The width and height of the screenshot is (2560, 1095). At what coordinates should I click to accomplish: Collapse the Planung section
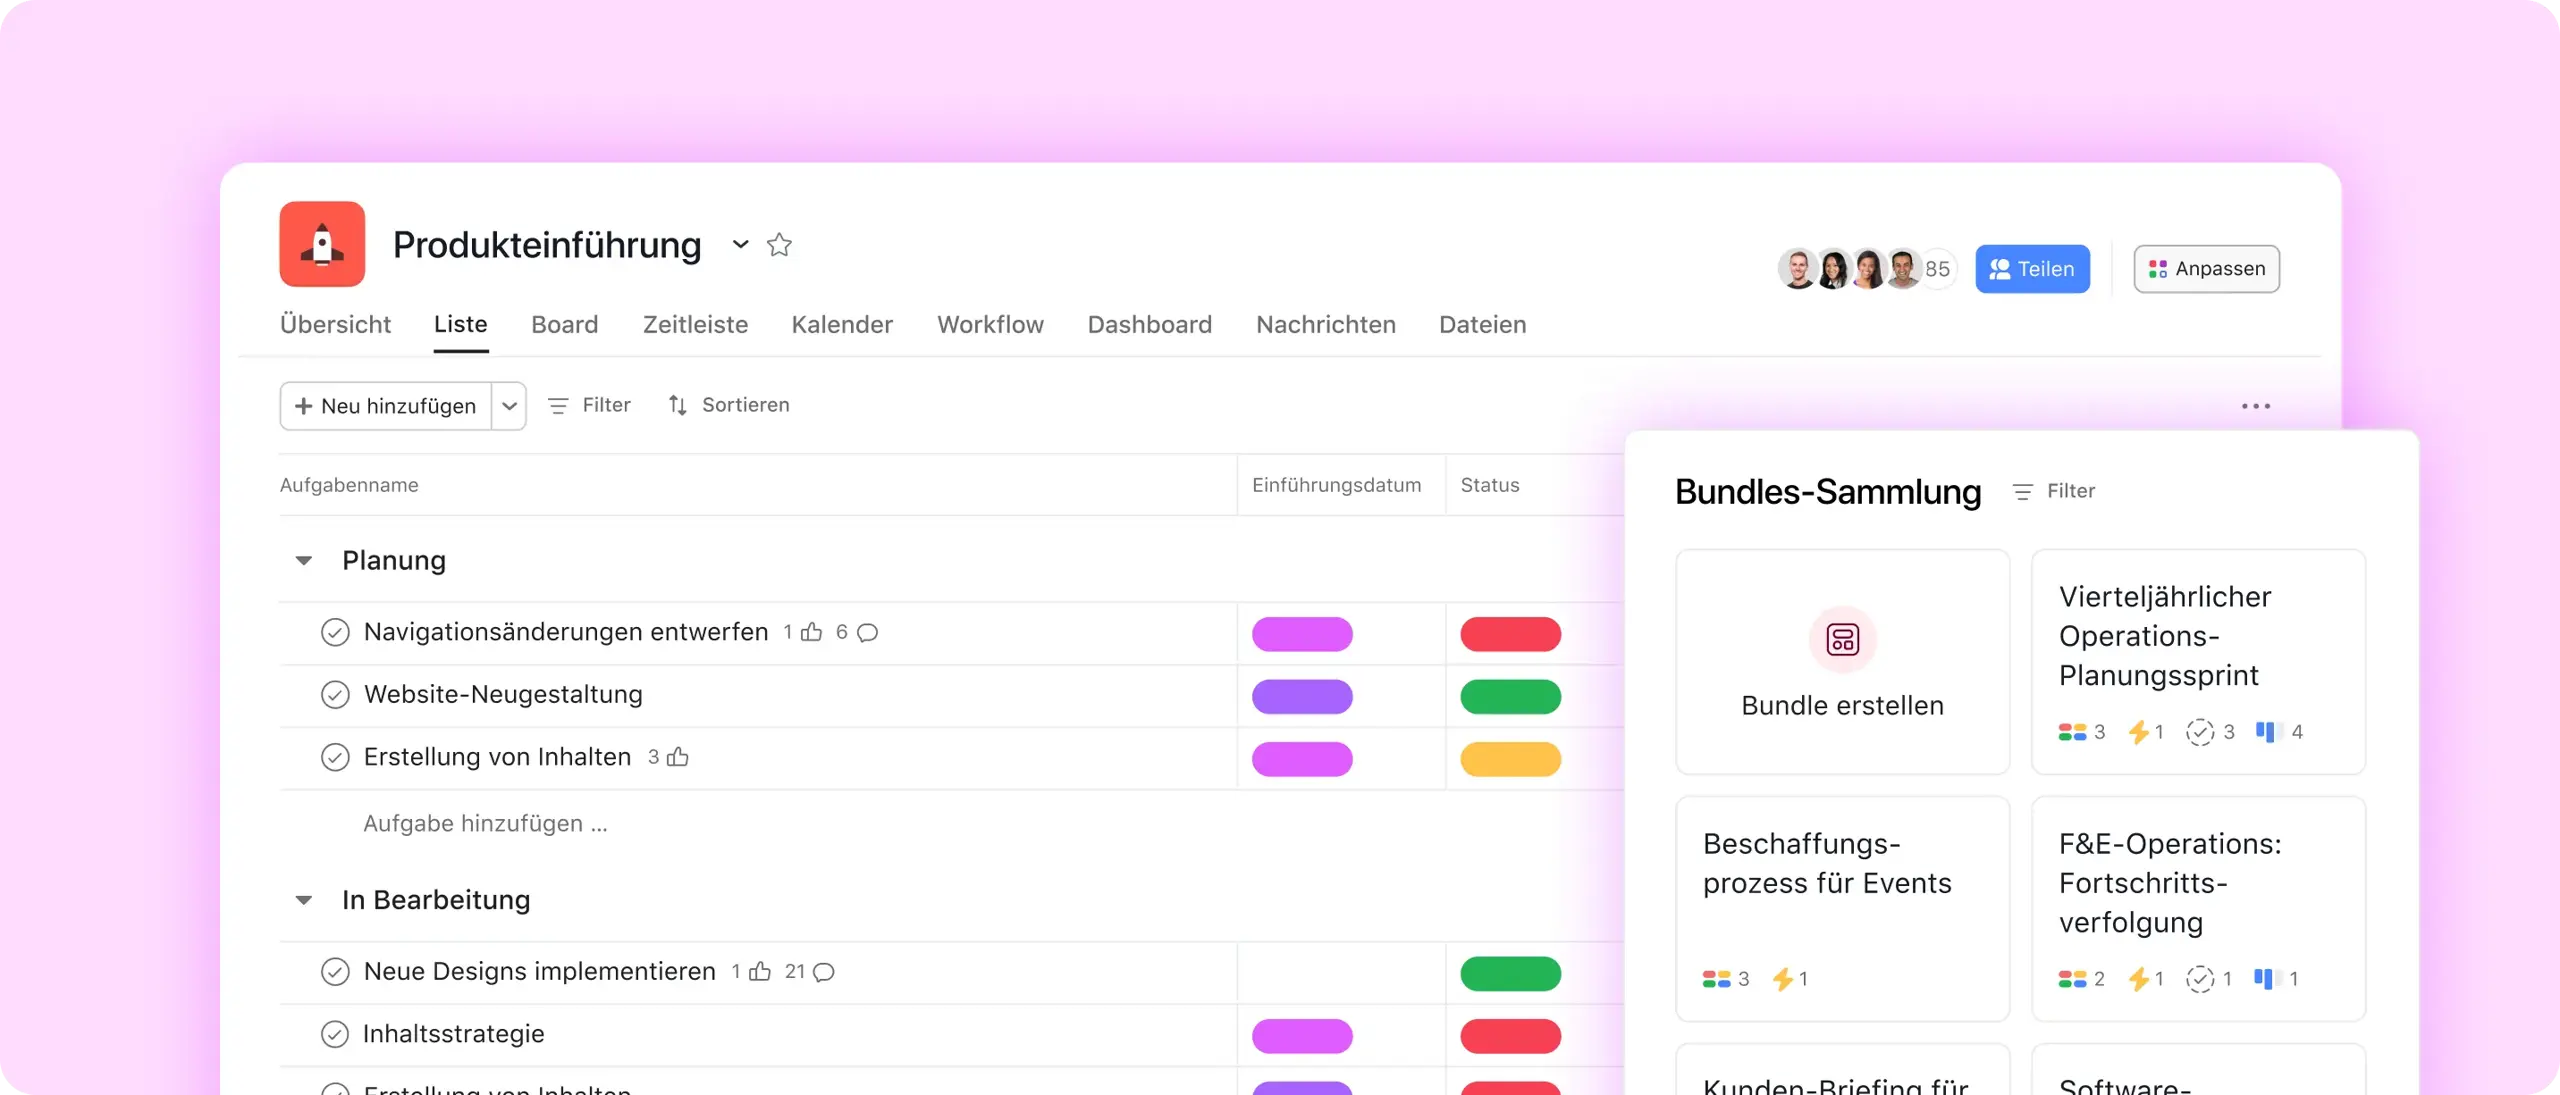pyautogui.click(x=304, y=561)
